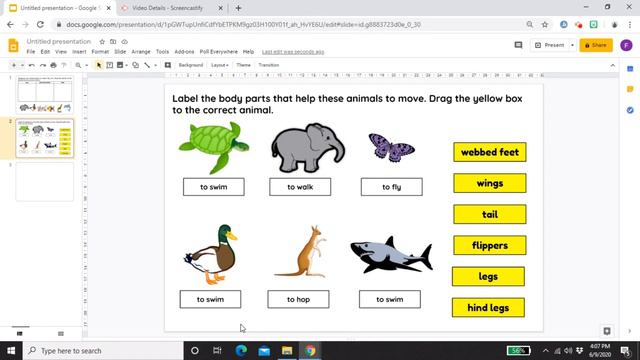This screenshot has width=640, height=360.
Task: Click the taskbar search box
Action: pos(103,351)
